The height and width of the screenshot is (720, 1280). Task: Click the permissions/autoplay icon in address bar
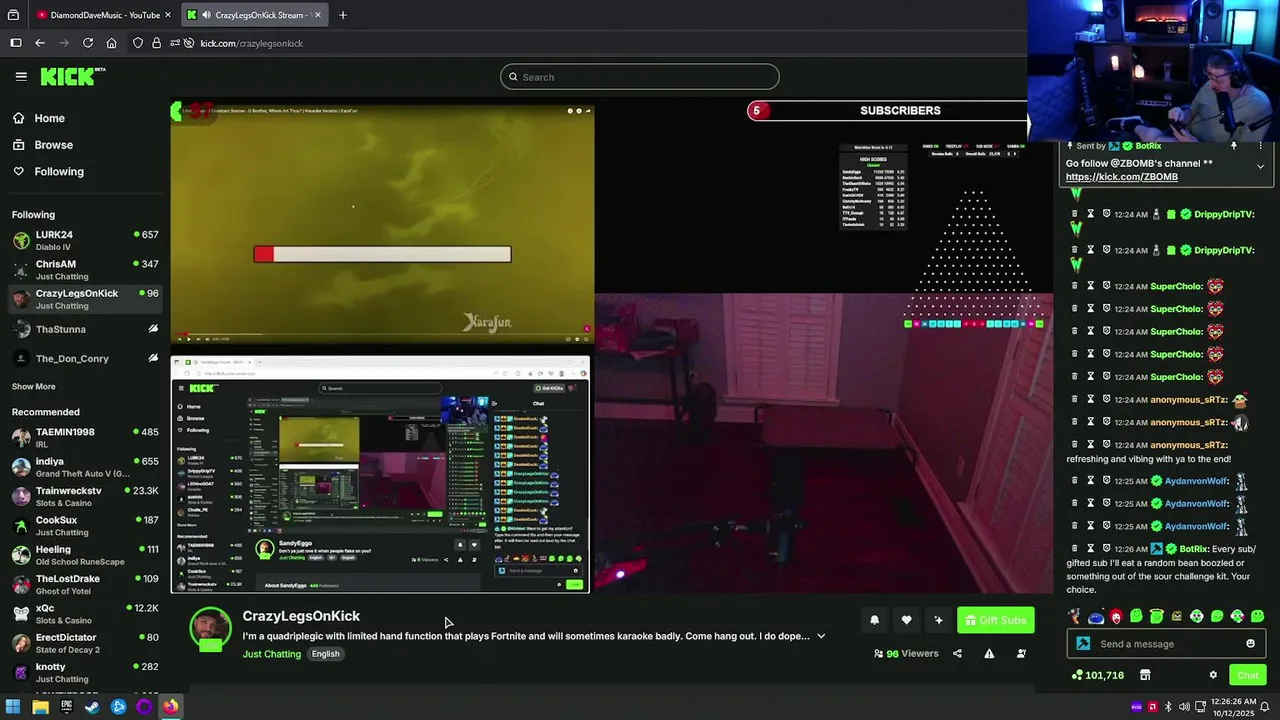[x=175, y=43]
